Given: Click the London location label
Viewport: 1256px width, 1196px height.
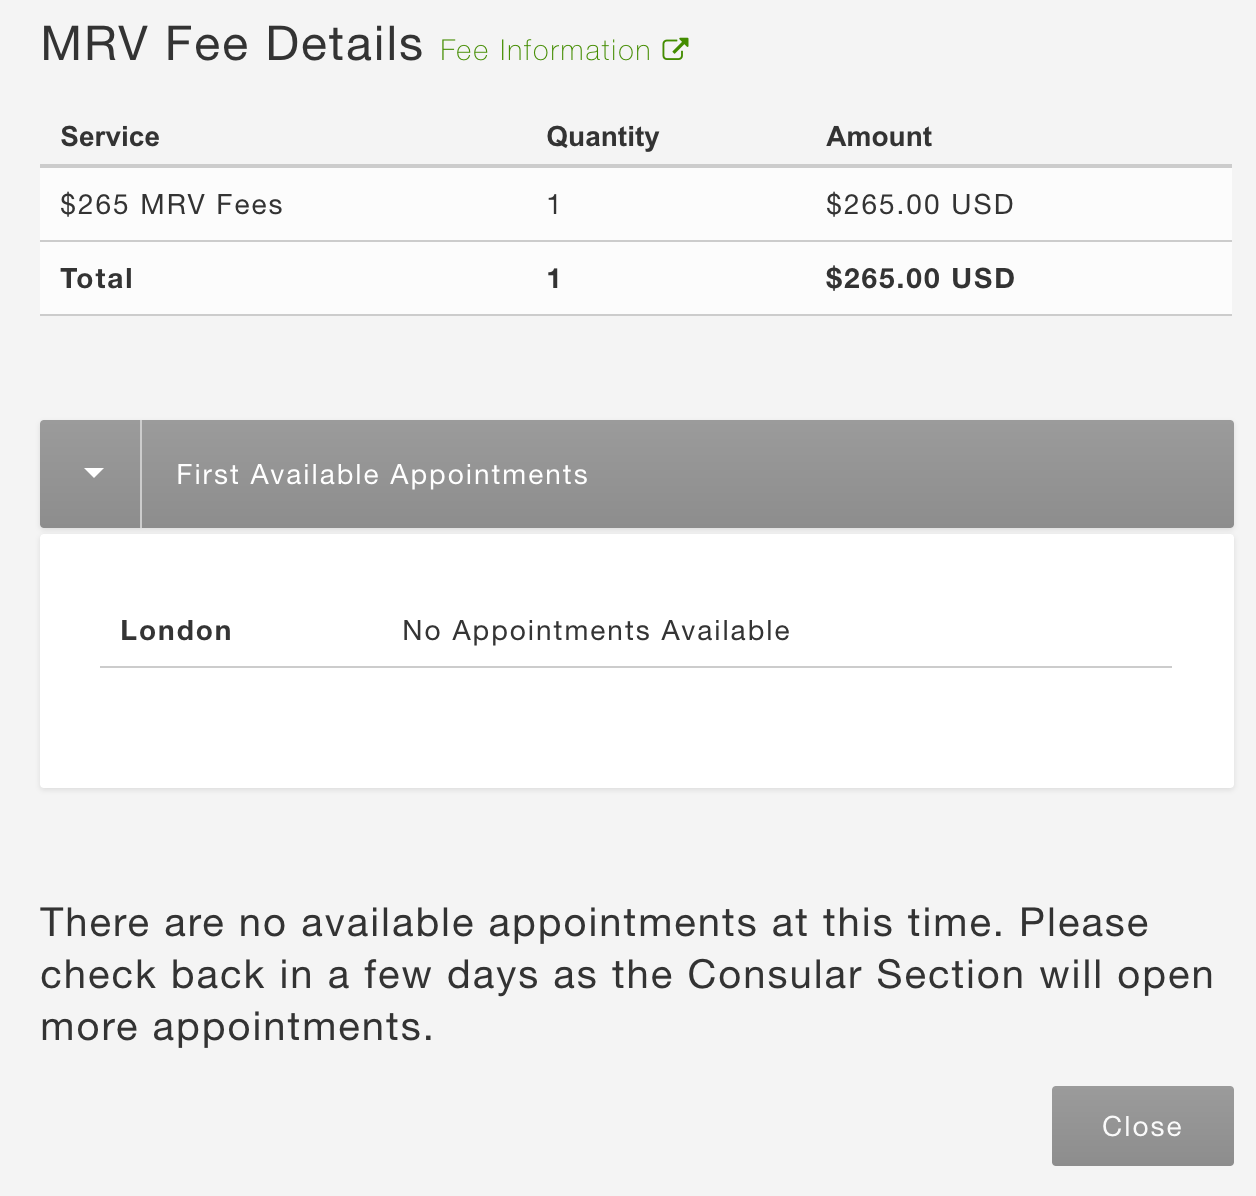Looking at the screenshot, I should [176, 631].
